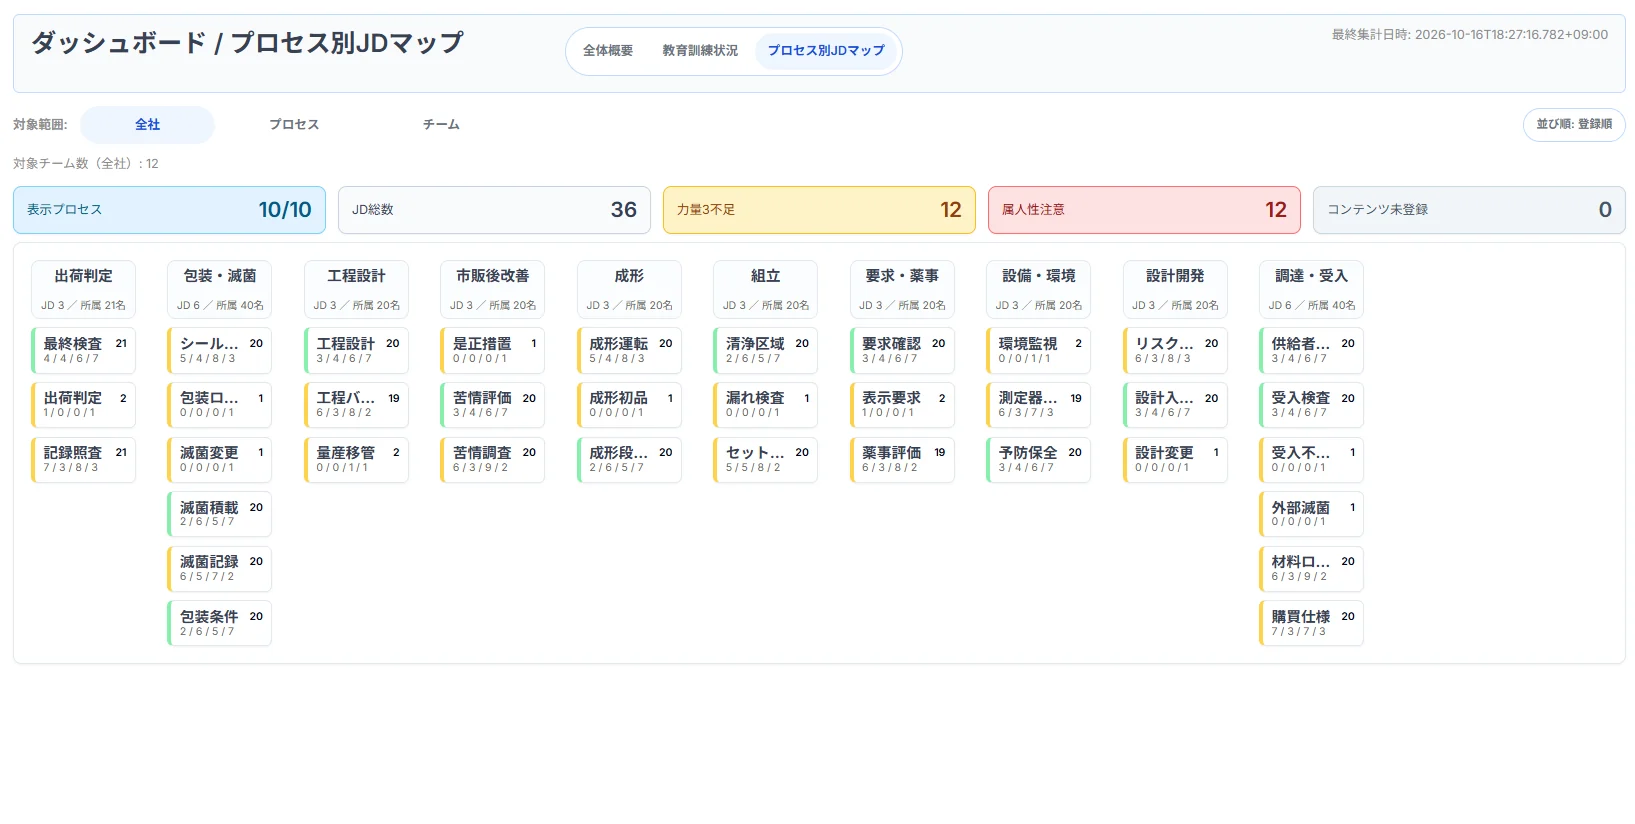1635x824 pixels.
Task: Open the 環境監視 JD card
Action: pos(1038,351)
